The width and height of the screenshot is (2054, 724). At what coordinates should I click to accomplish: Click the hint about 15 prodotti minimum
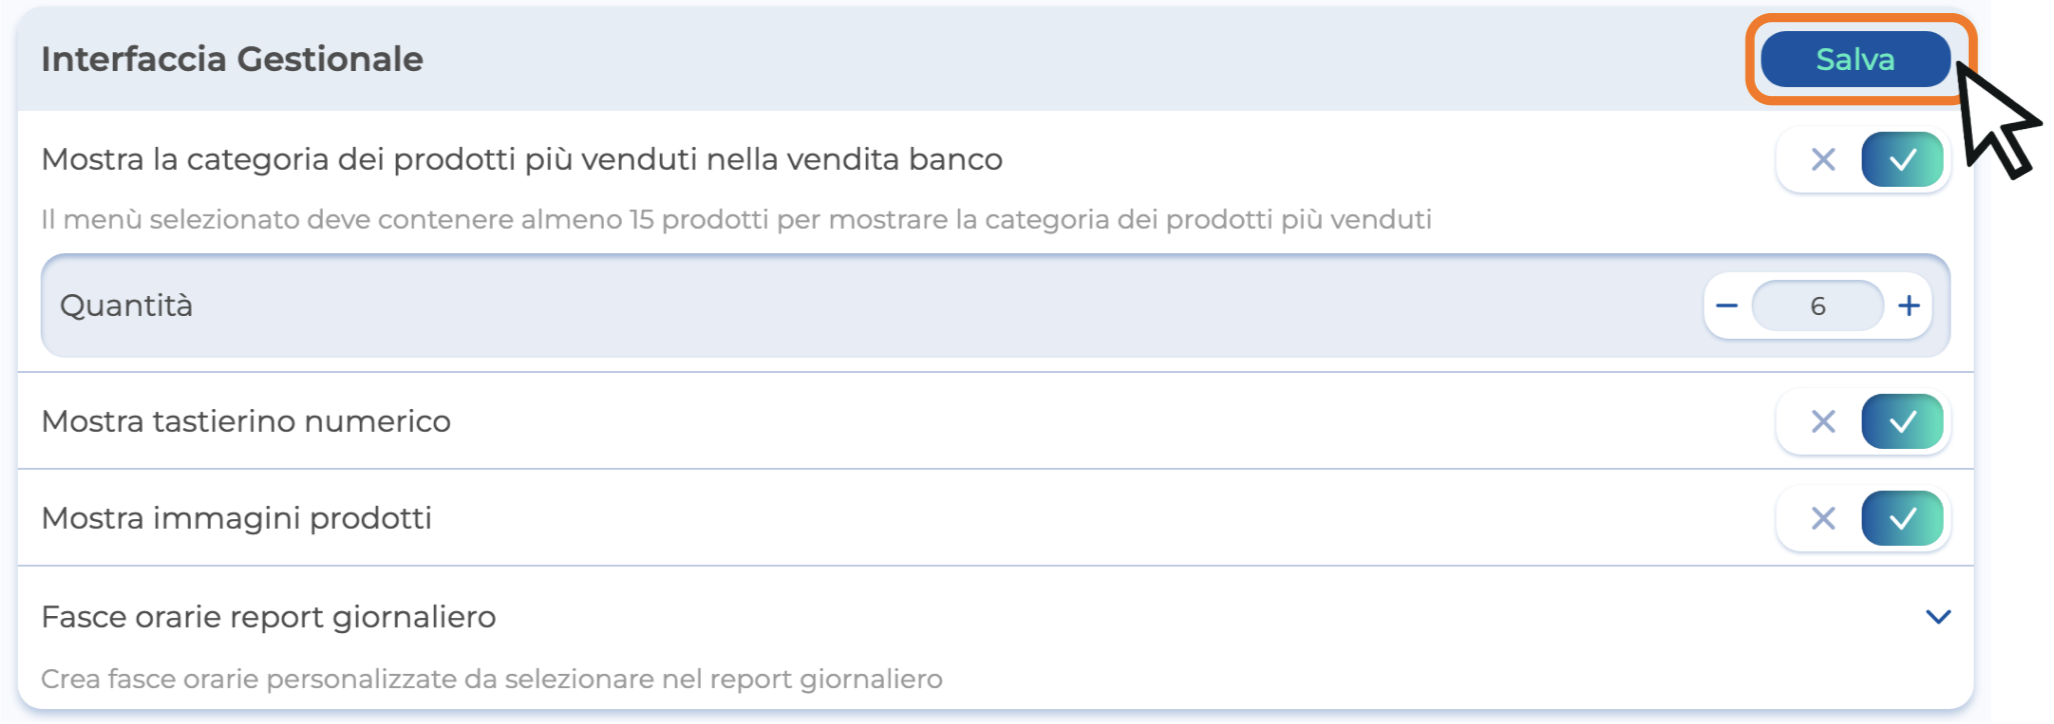tap(736, 220)
